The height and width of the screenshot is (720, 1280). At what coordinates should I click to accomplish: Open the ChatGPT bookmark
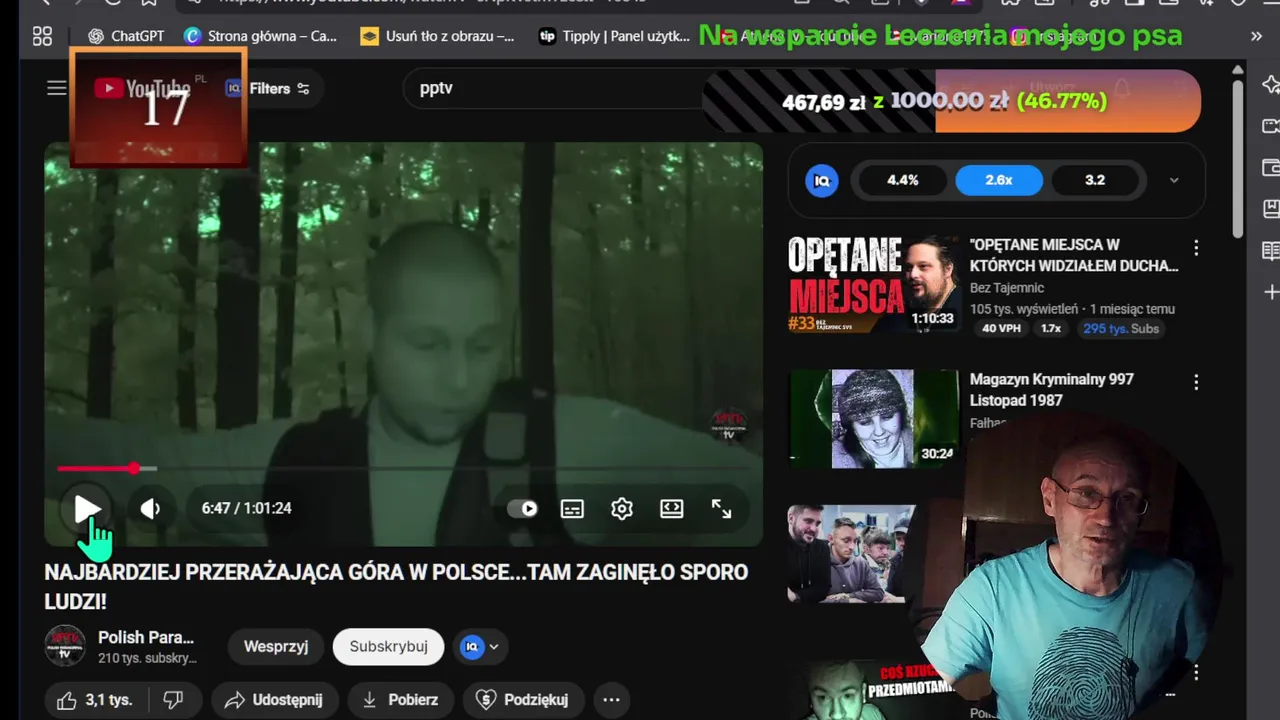pos(126,36)
